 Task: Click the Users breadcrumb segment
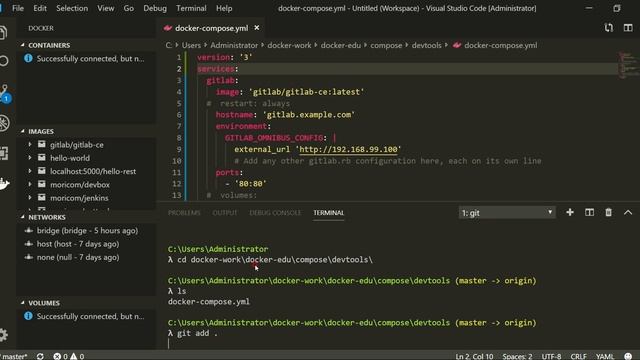pos(191,45)
